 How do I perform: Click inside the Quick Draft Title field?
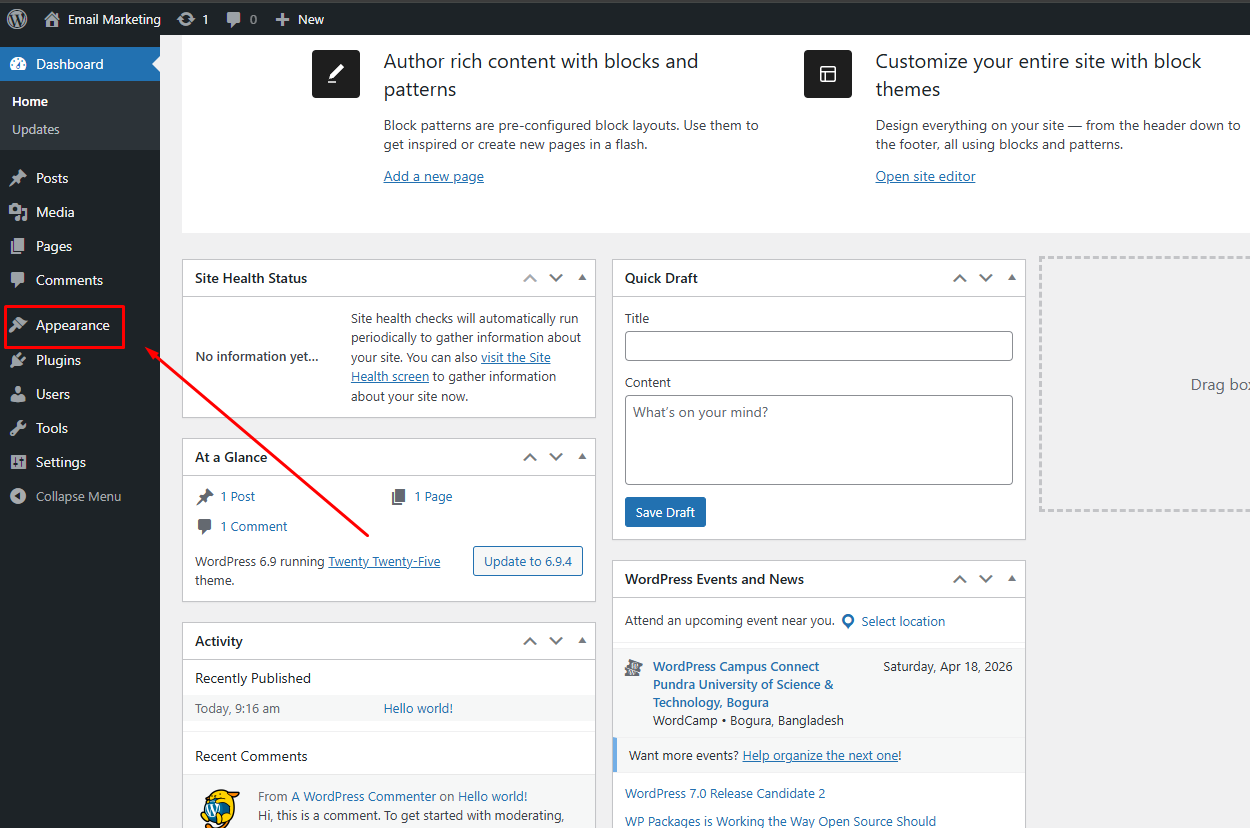pyautogui.click(x=818, y=345)
